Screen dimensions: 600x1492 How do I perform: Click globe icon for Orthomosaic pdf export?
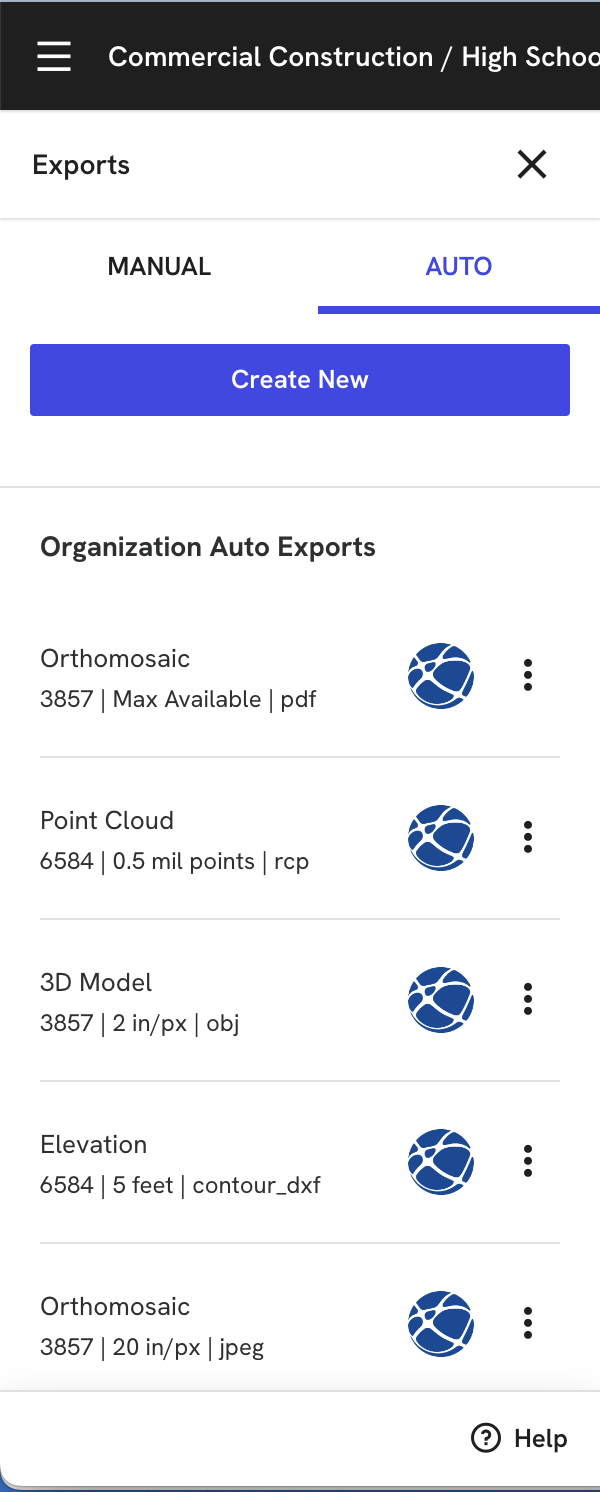[441, 676]
